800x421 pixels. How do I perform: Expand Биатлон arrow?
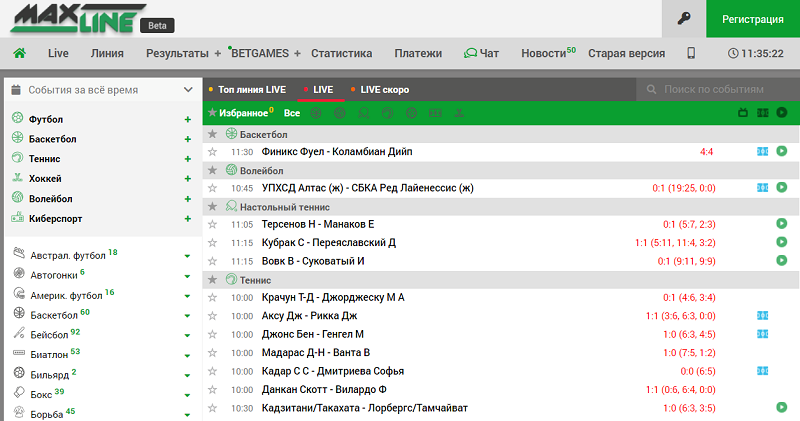[x=187, y=356]
